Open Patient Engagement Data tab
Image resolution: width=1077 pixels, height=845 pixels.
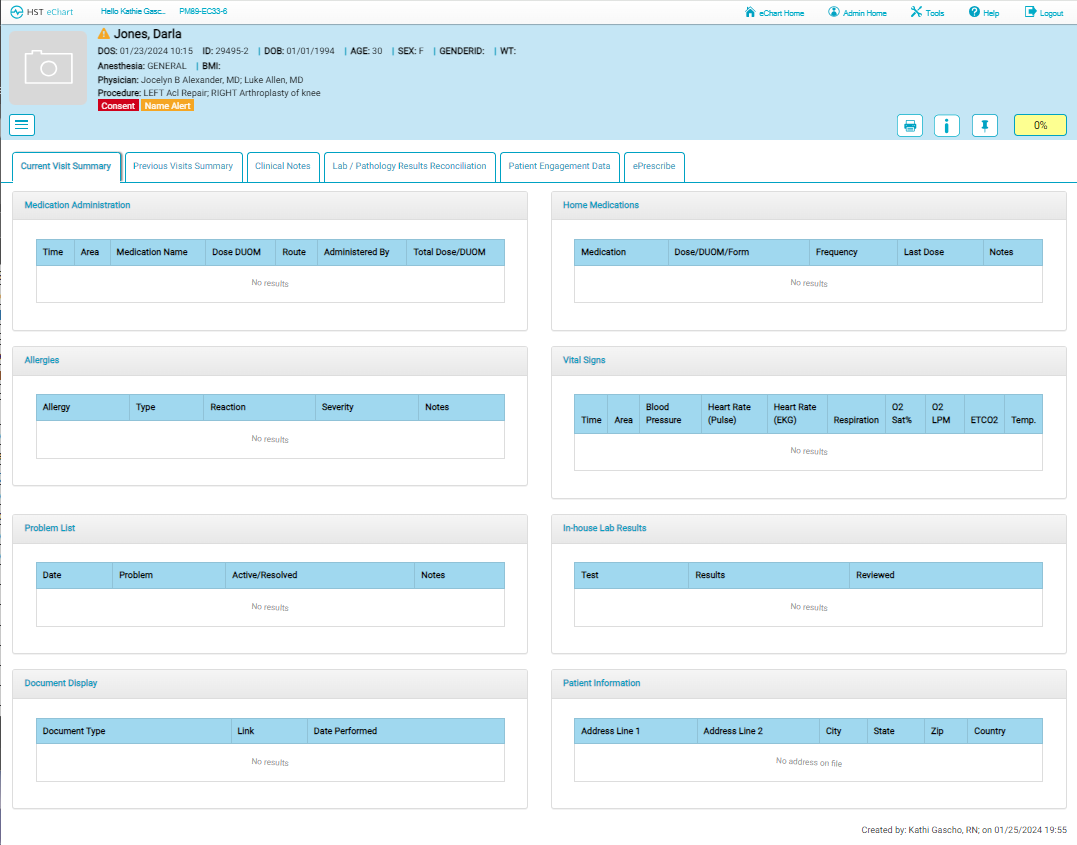pyautogui.click(x=559, y=166)
